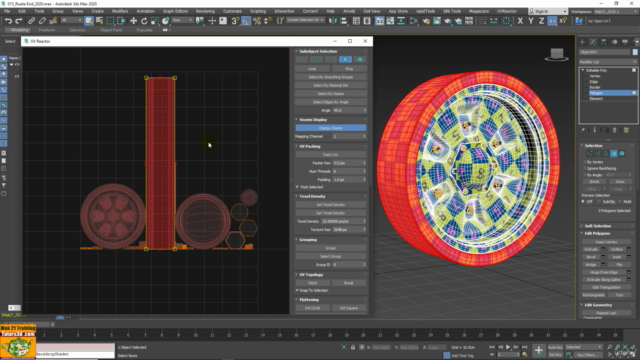Select the Unlink Selection icon
640x360 pixels.
(x=42, y=21)
